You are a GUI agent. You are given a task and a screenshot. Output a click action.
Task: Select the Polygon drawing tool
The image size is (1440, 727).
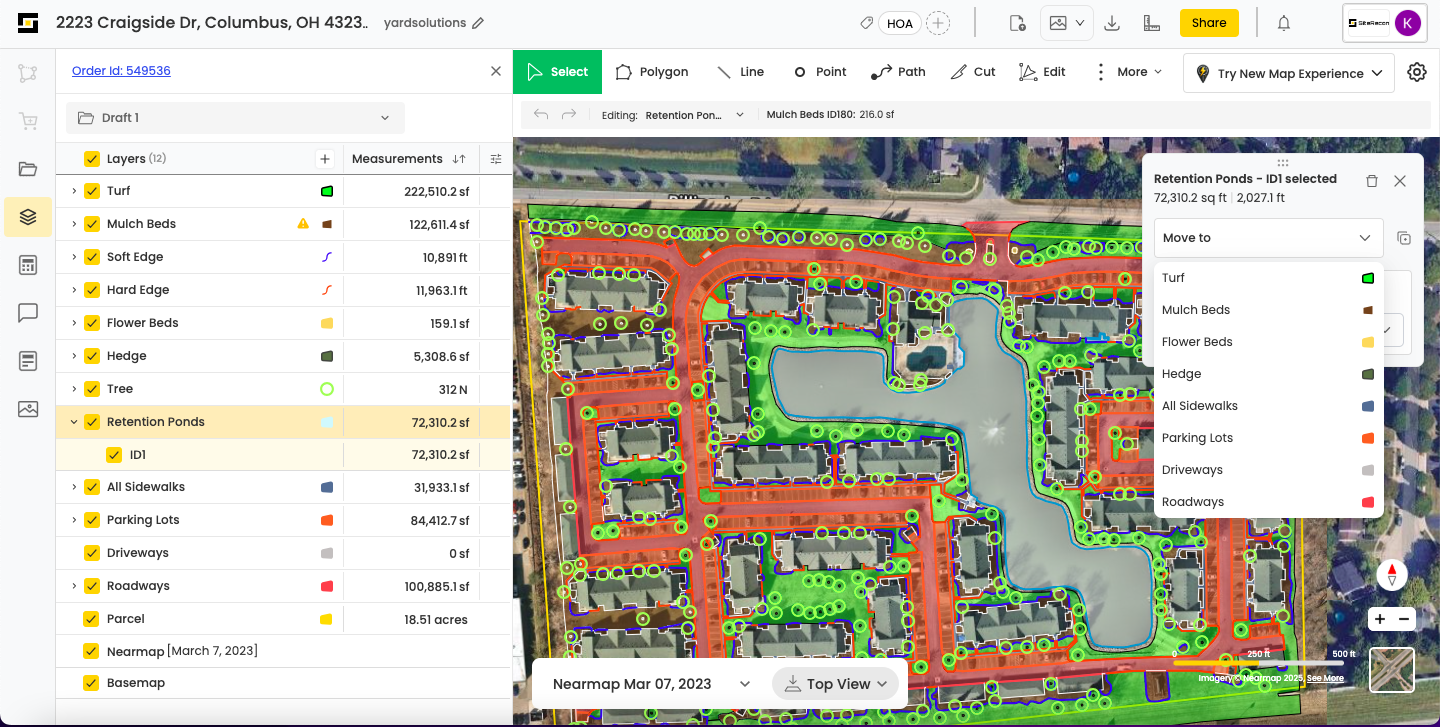tap(652, 72)
